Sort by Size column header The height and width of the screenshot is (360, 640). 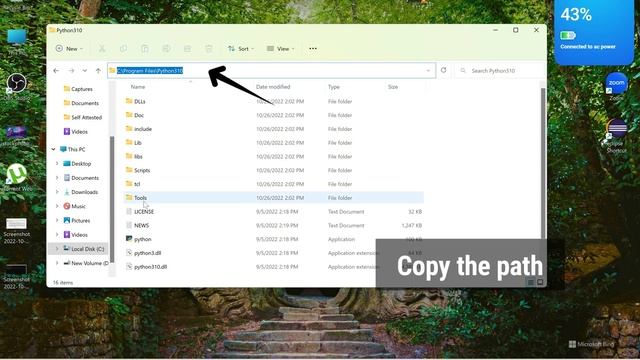393,87
